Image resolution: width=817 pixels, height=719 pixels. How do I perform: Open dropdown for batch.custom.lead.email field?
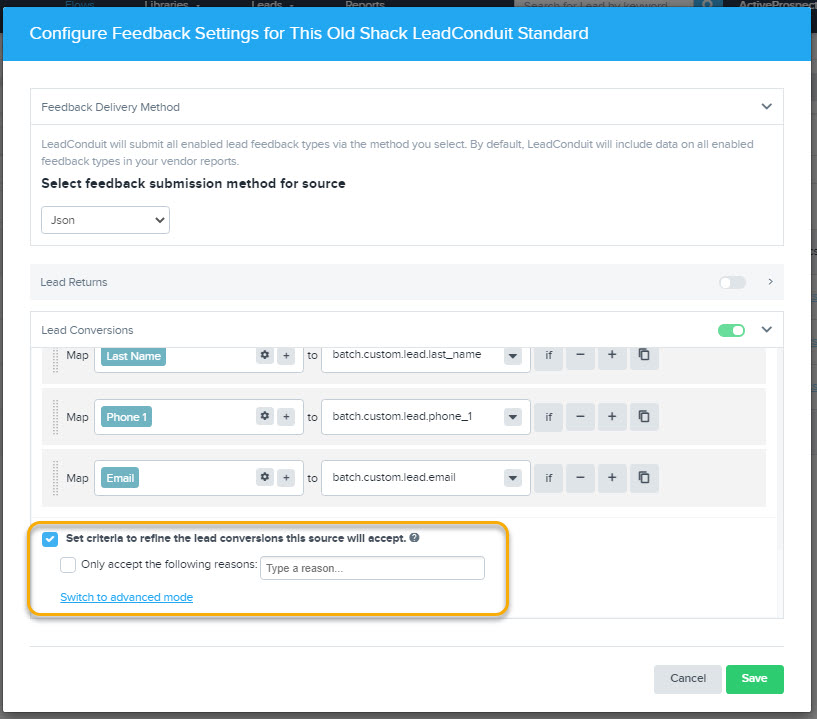pyautogui.click(x=513, y=478)
